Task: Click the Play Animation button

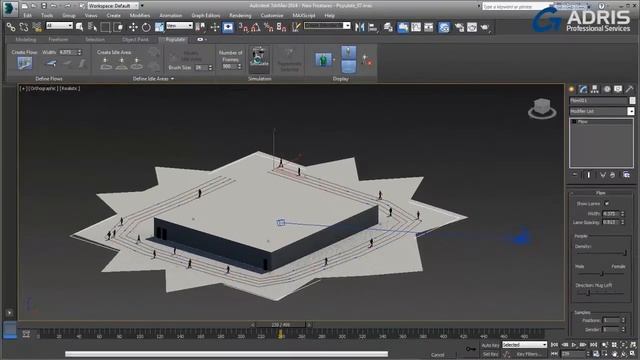Action: point(574,345)
